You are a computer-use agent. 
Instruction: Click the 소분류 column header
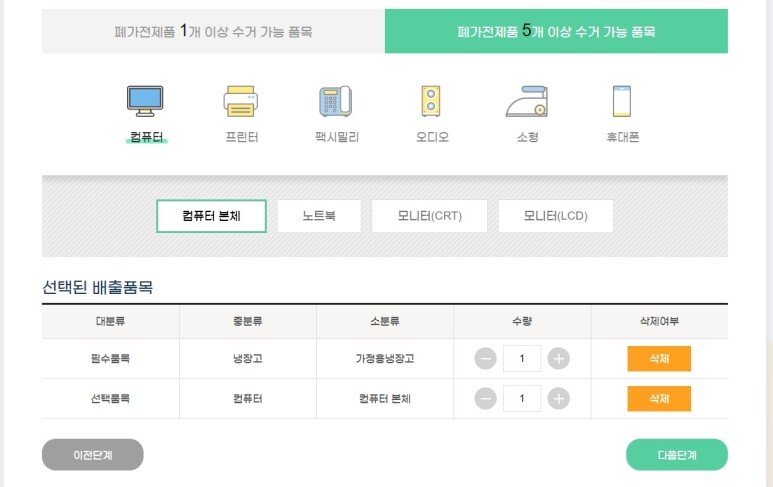point(385,321)
